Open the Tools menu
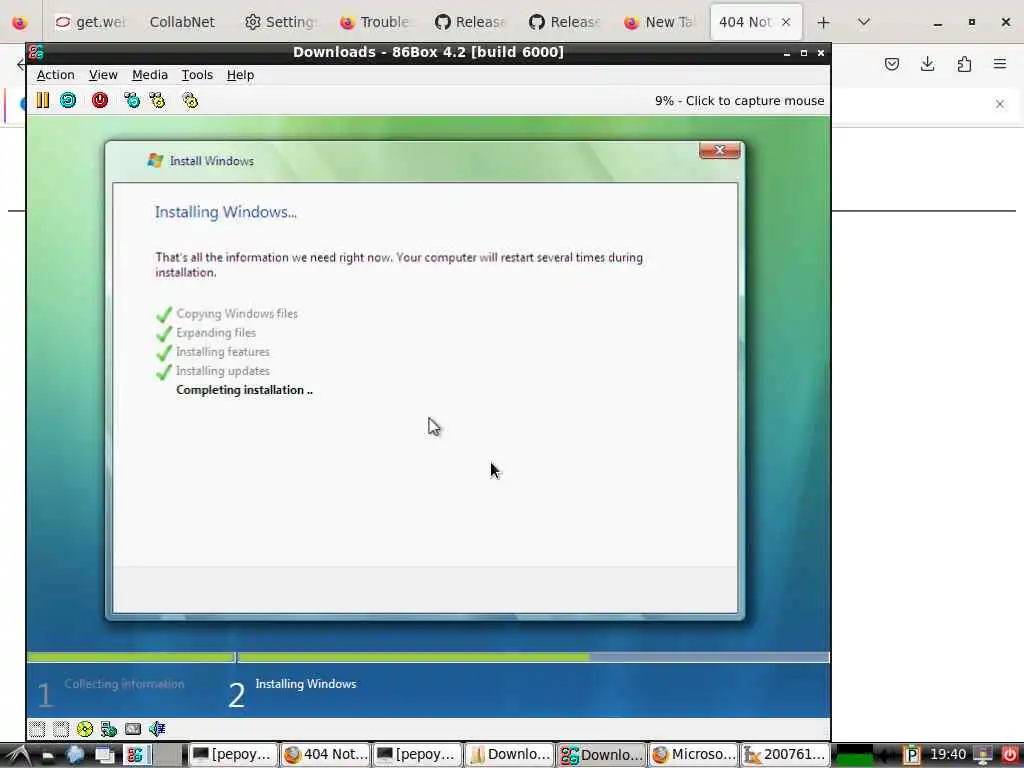 pos(197,75)
